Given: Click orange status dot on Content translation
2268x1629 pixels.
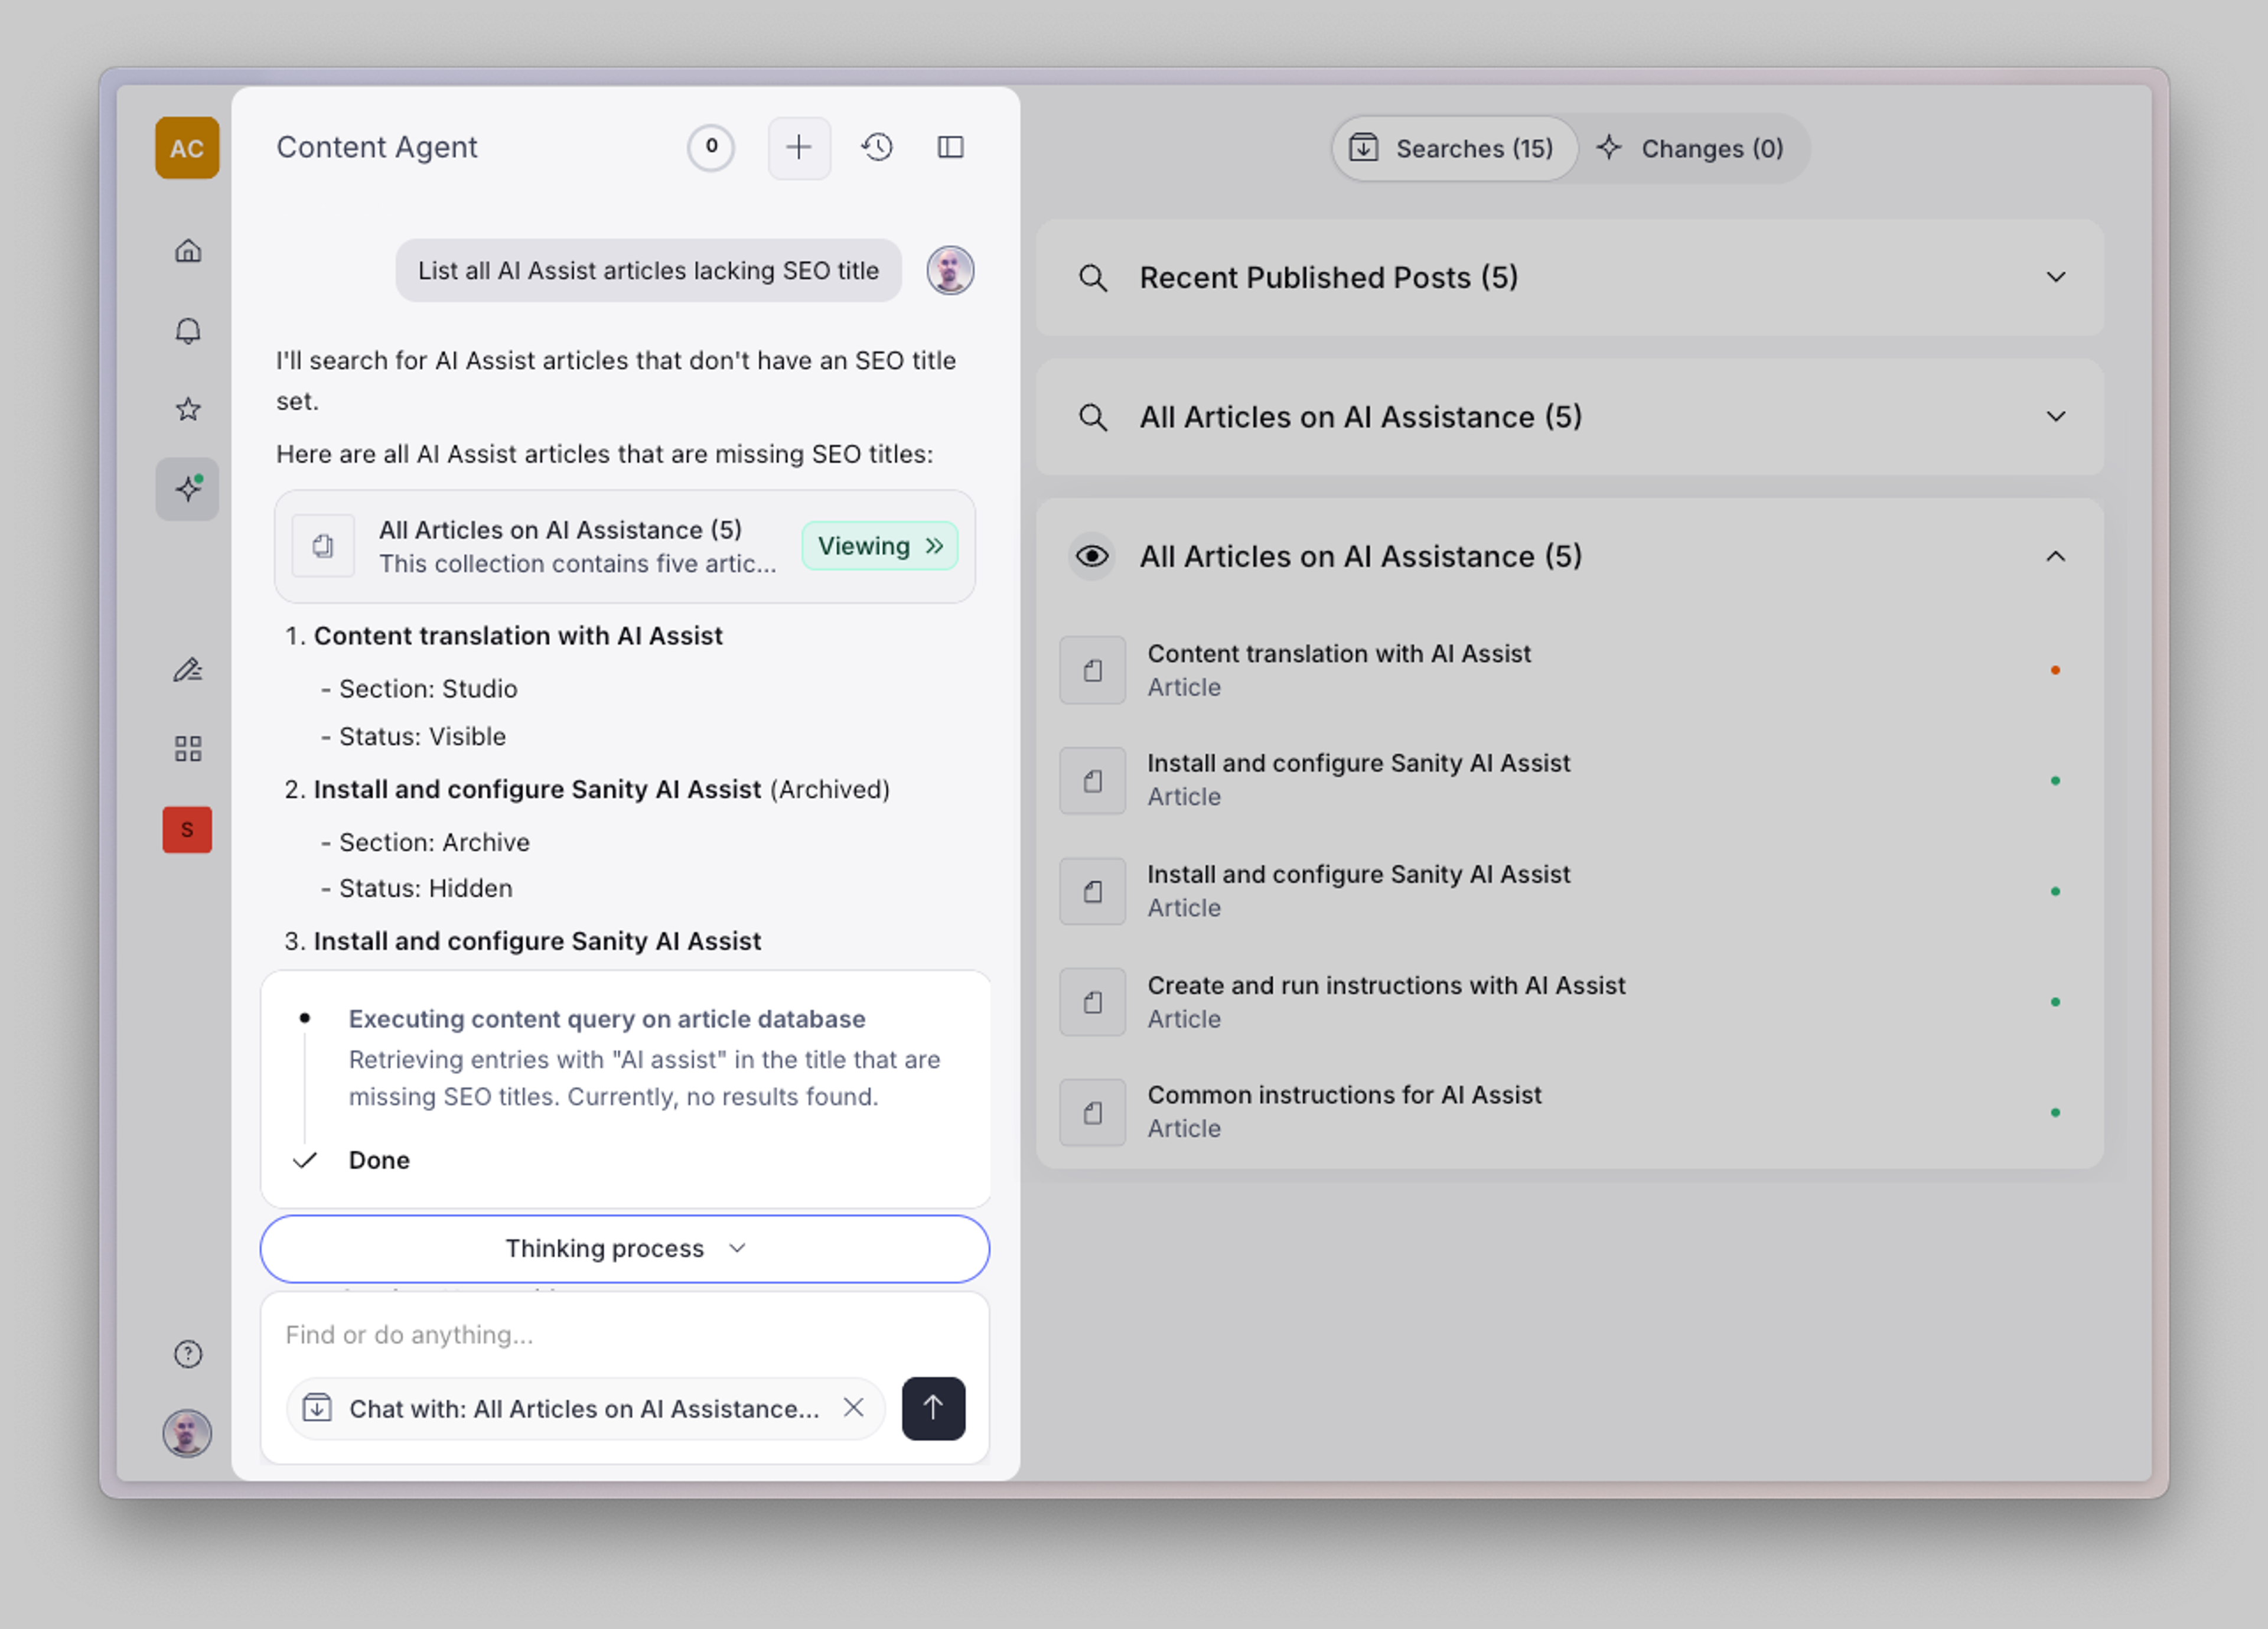Looking at the screenshot, I should coord(2055,670).
